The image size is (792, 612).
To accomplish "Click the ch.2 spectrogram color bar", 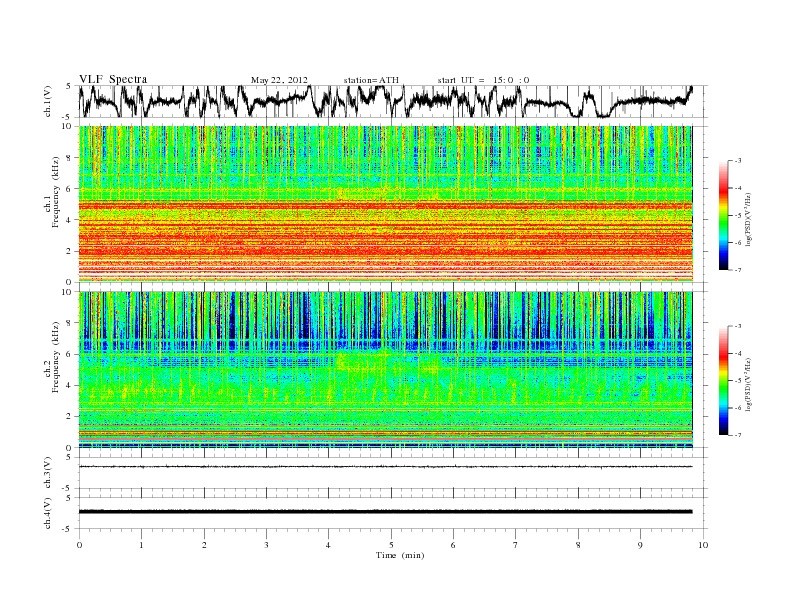I will point(723,380).
